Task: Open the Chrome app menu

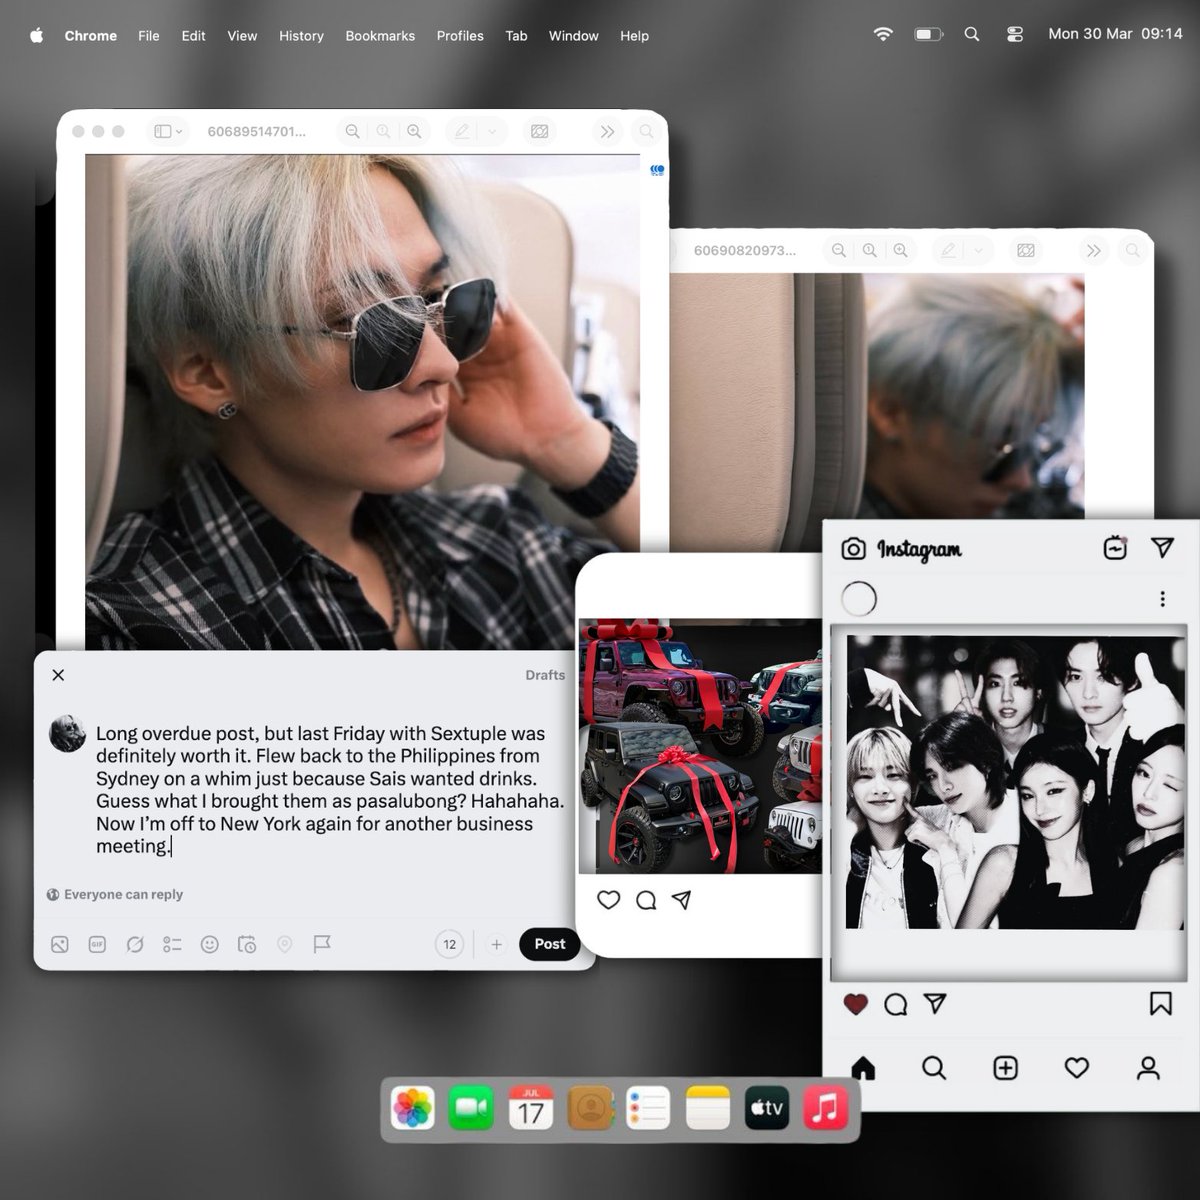Action: 91,35
